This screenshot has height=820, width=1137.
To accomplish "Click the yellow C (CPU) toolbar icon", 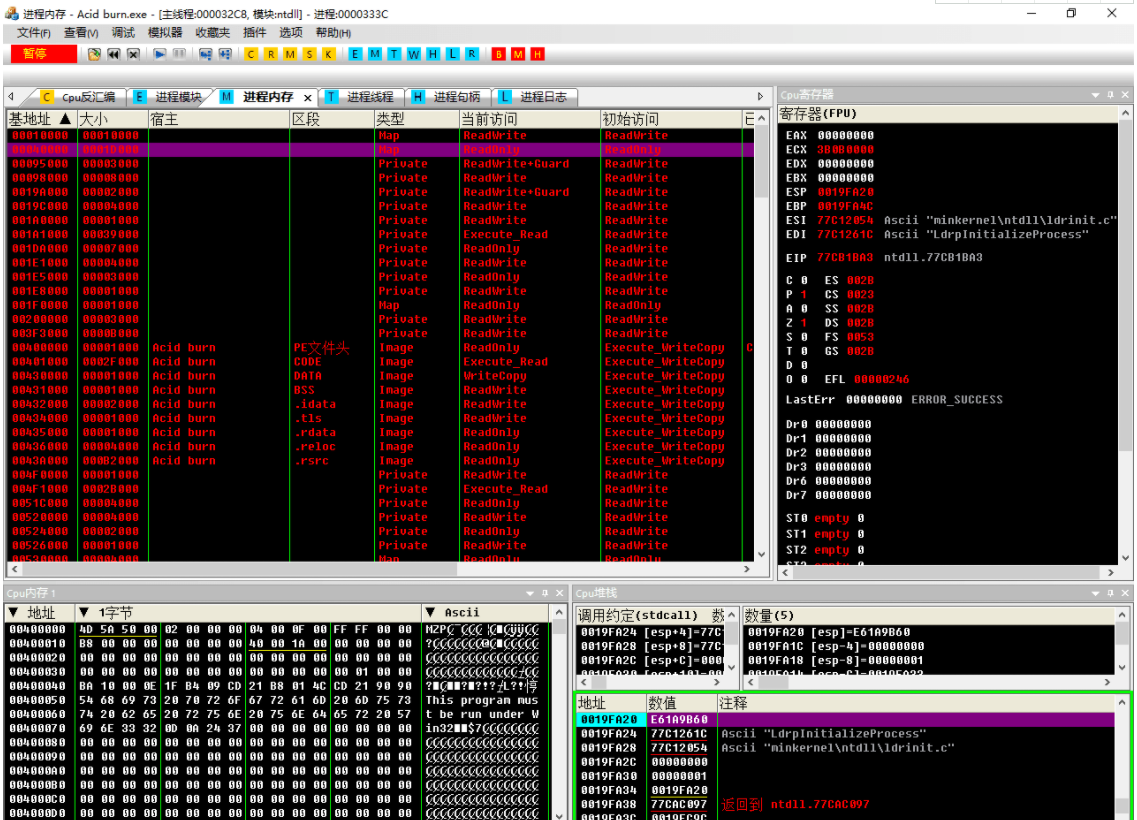I will tap(250, 54).
